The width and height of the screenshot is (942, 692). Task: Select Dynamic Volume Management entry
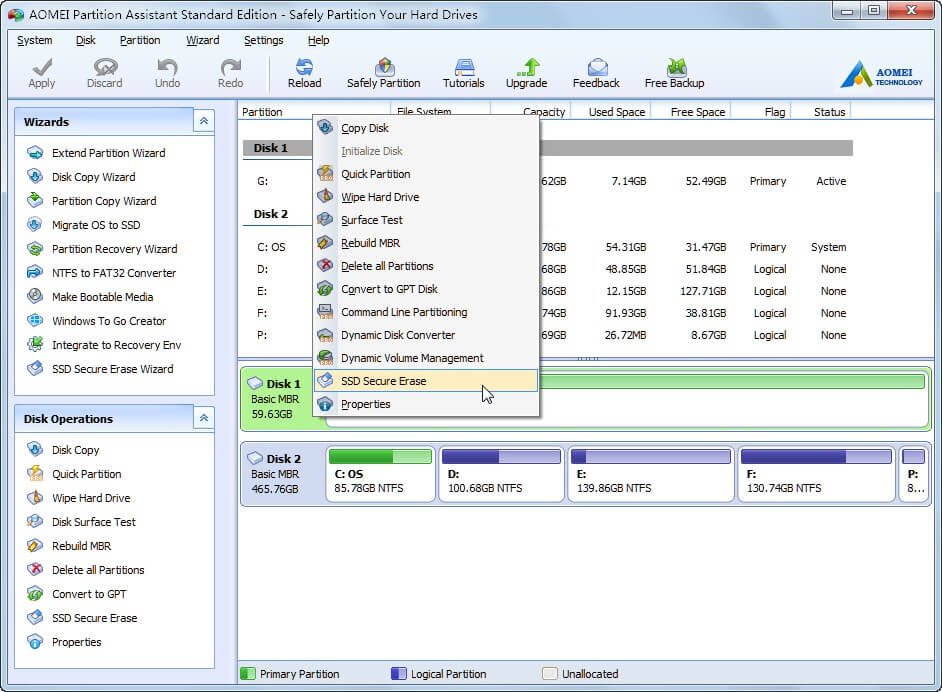(426, 358)
